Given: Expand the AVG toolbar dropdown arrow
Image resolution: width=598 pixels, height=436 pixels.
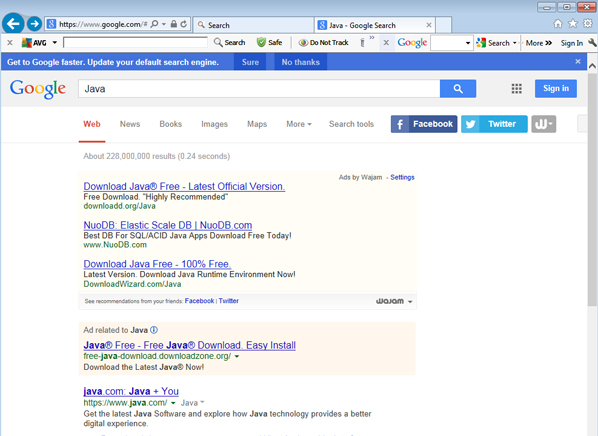Looking at the screenshot, I should (55, 42).
